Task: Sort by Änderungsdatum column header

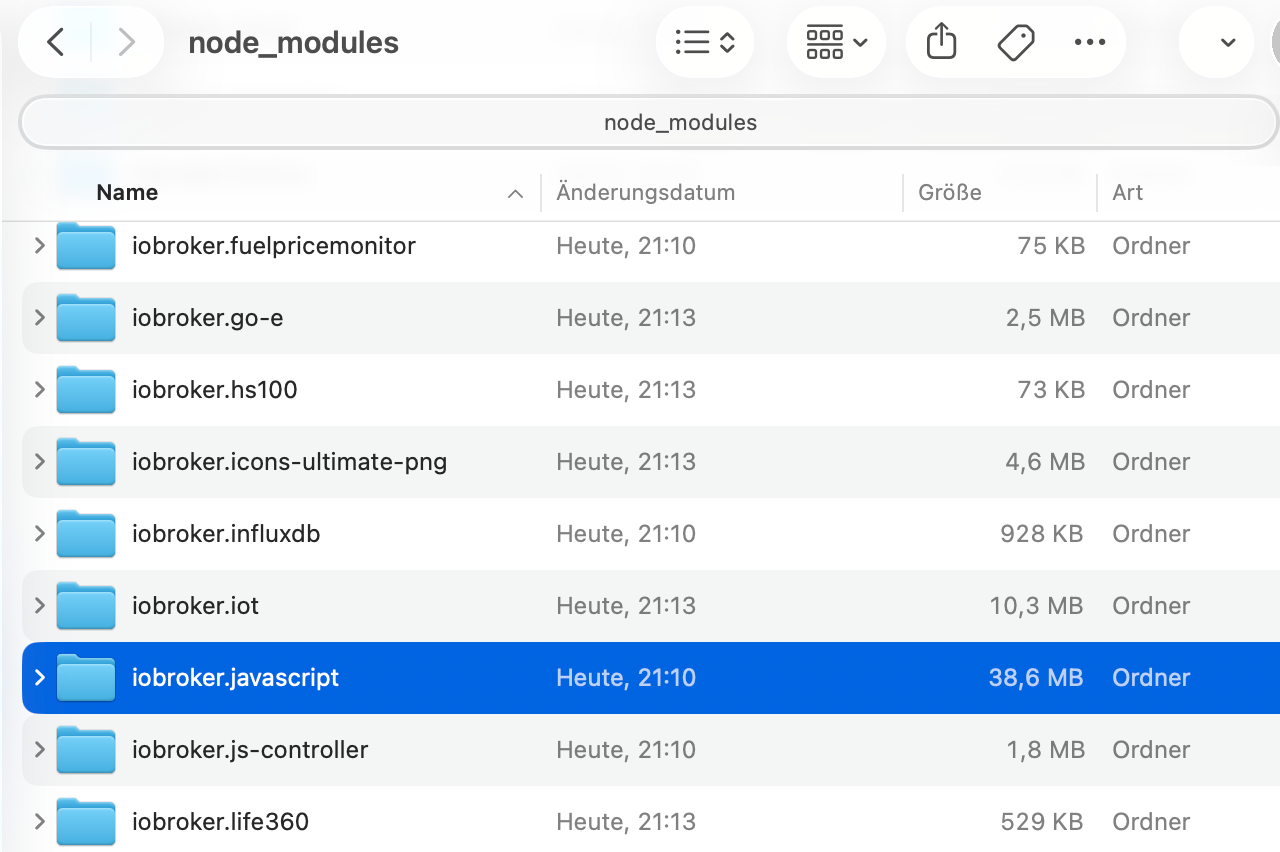Action: (x=646, y=192)
